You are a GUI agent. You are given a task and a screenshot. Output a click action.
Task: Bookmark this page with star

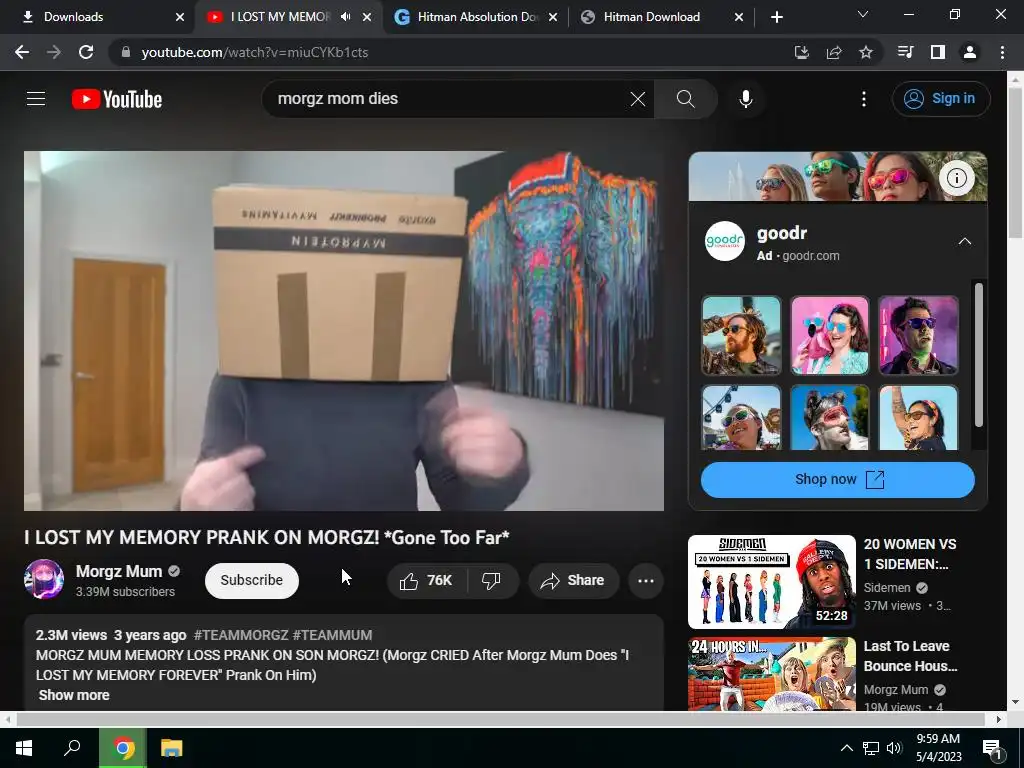tap(865, 52)
